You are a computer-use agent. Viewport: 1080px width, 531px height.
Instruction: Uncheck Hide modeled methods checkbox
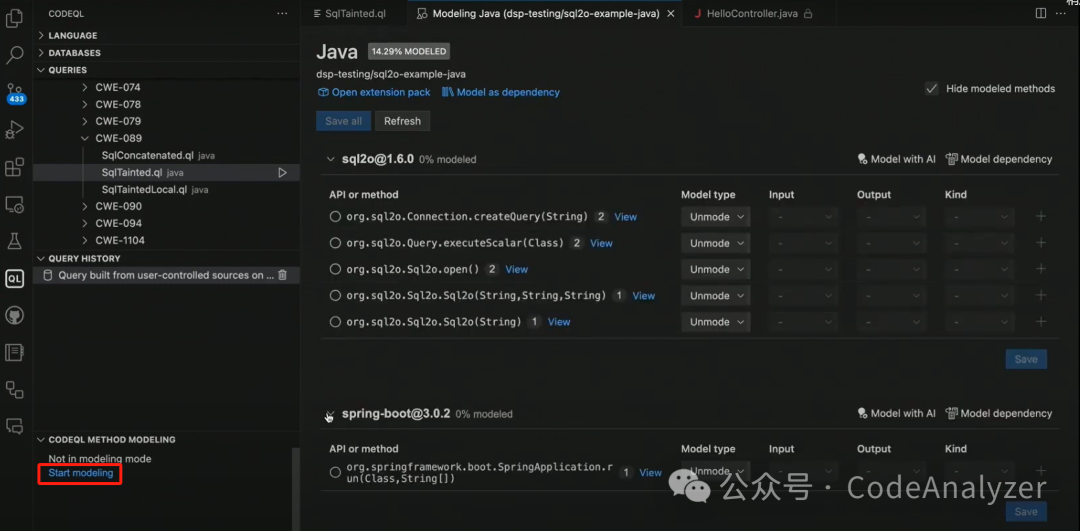[x=931, y=89]
